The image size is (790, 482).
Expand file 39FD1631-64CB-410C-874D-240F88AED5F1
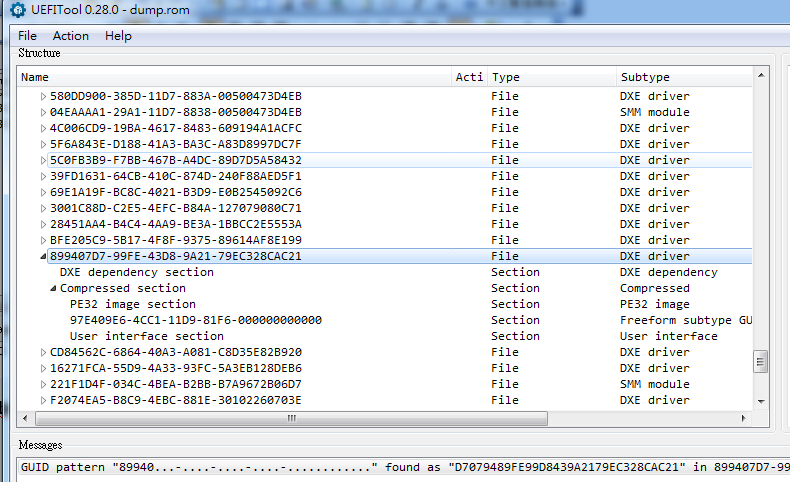43,176
